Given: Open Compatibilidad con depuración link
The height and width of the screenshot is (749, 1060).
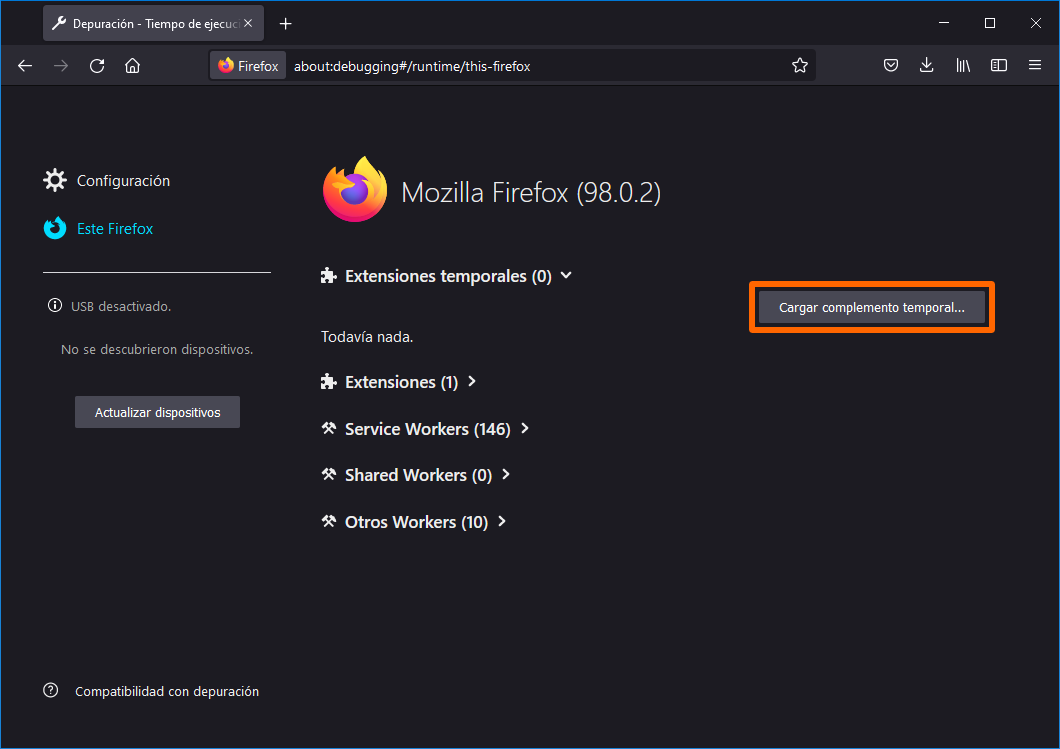Looking at the screenshot, I should 167,692.
